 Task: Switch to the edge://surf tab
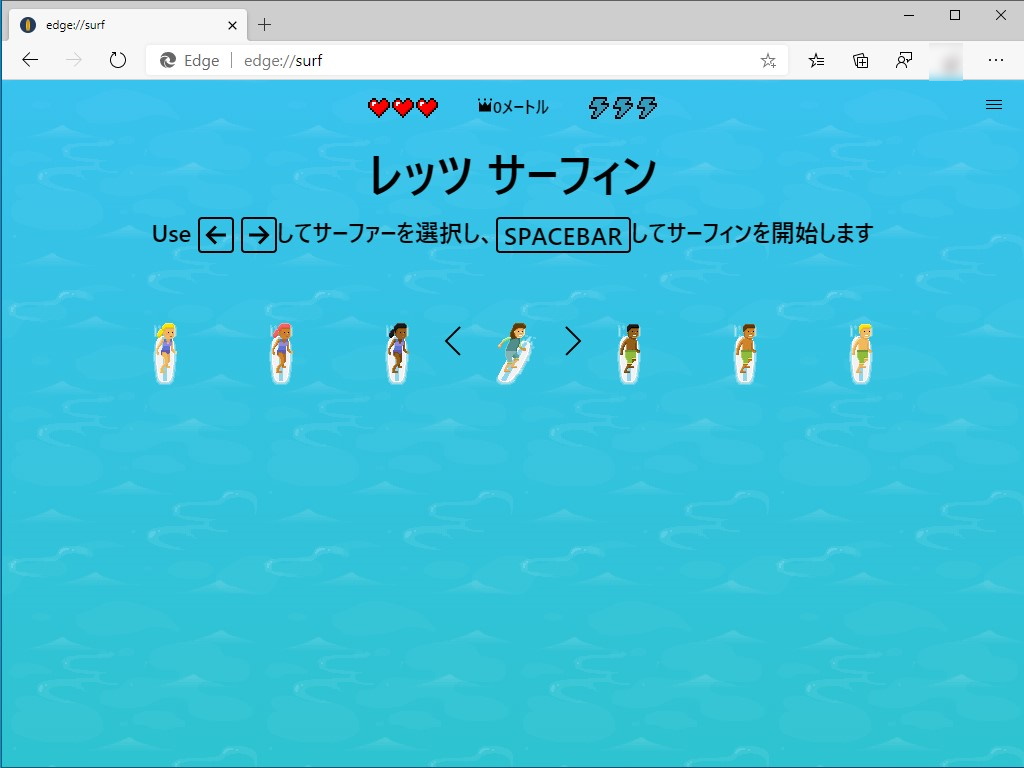[120, 25]
